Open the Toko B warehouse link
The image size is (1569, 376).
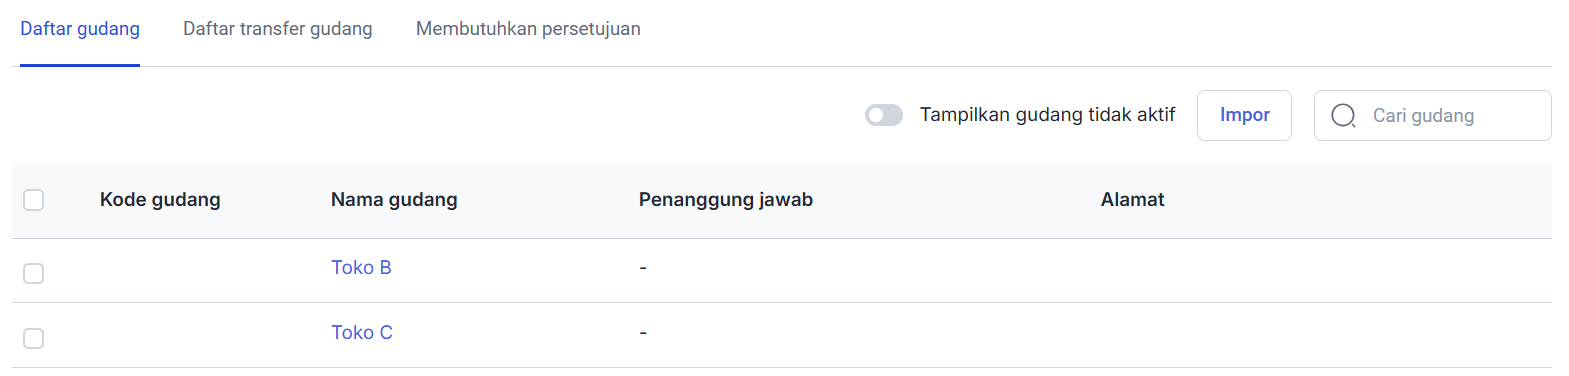point(361,267)
